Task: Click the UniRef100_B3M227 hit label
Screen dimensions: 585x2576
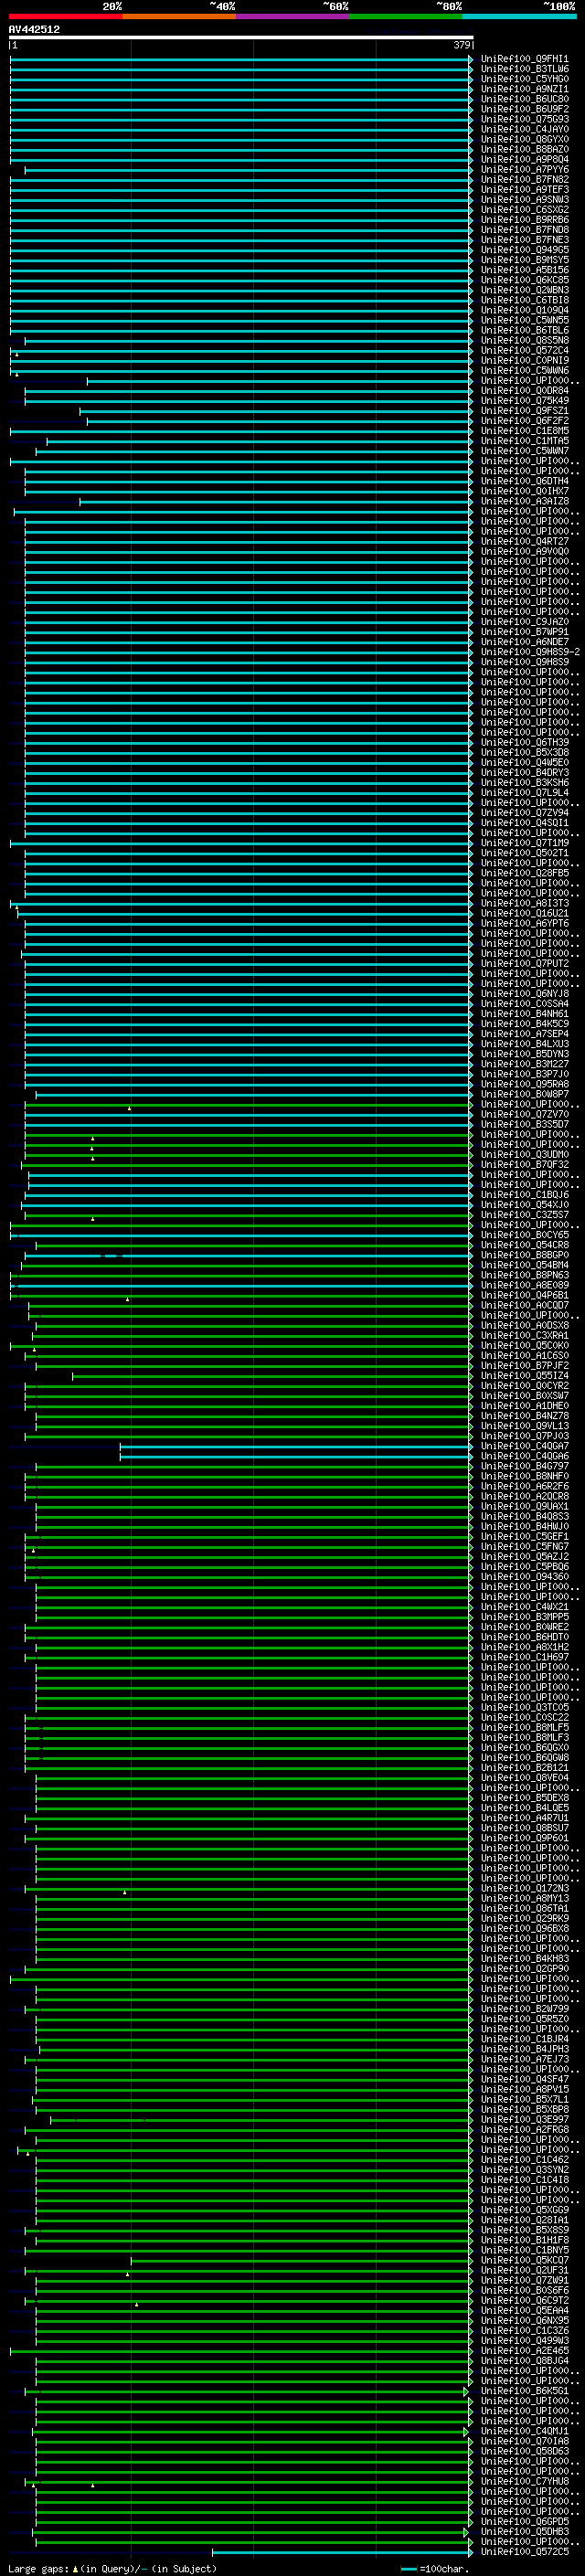Action: tap(525, 1064)
